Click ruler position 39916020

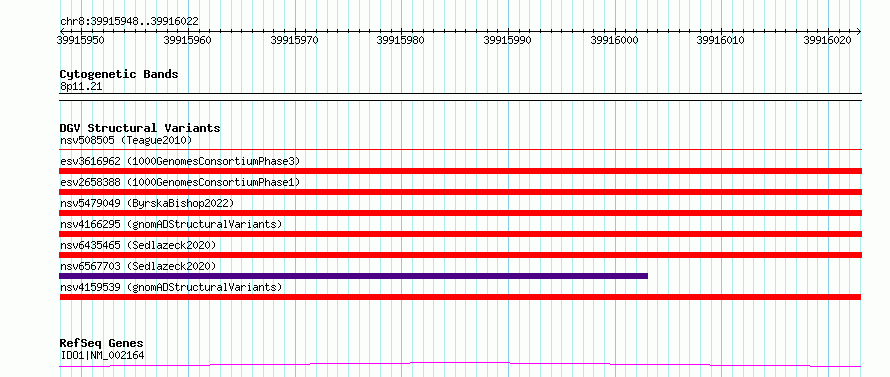pos(828,40)
